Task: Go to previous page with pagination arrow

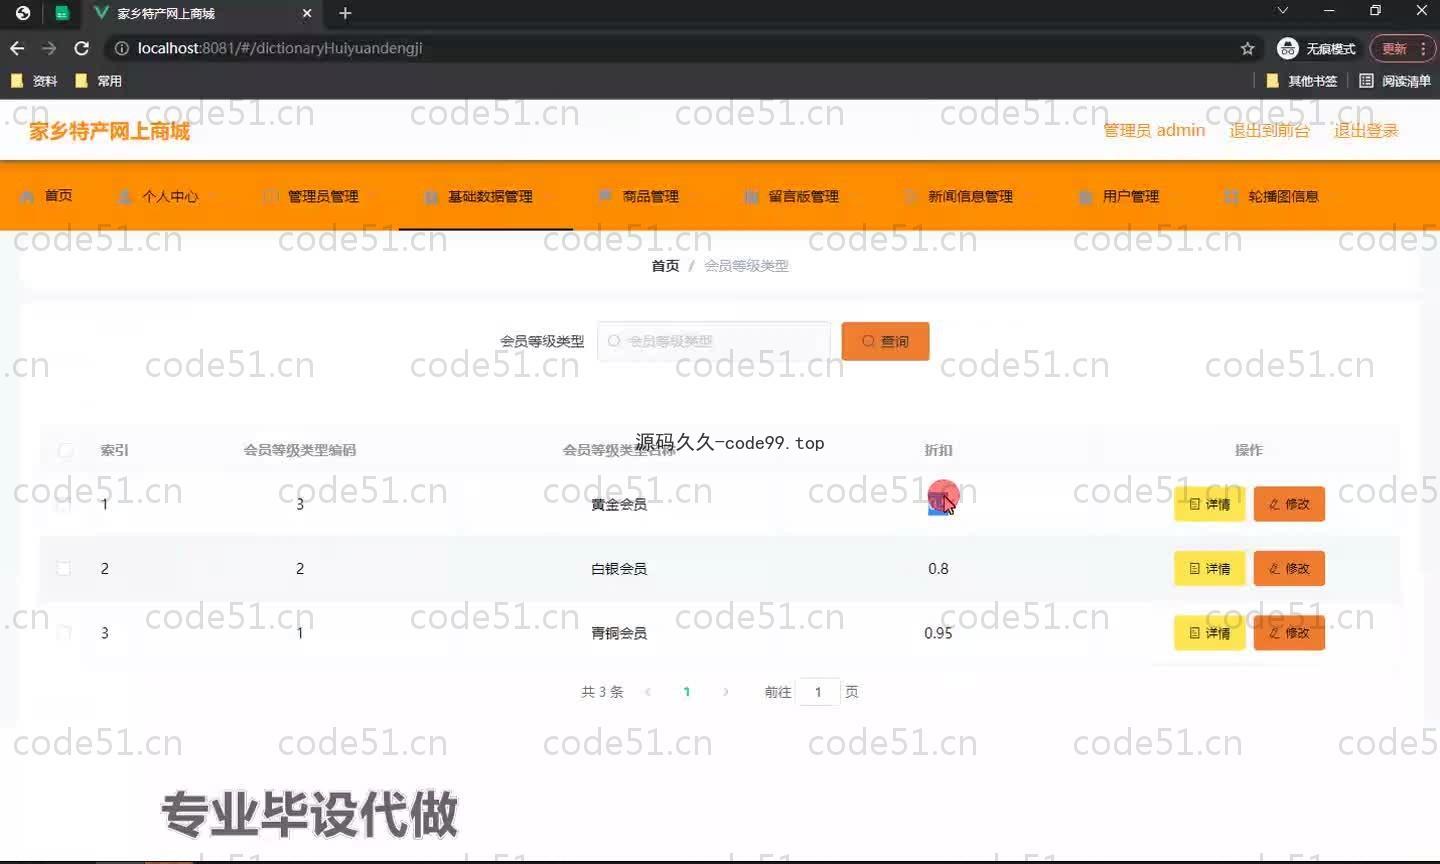Action: pos(648,691)
